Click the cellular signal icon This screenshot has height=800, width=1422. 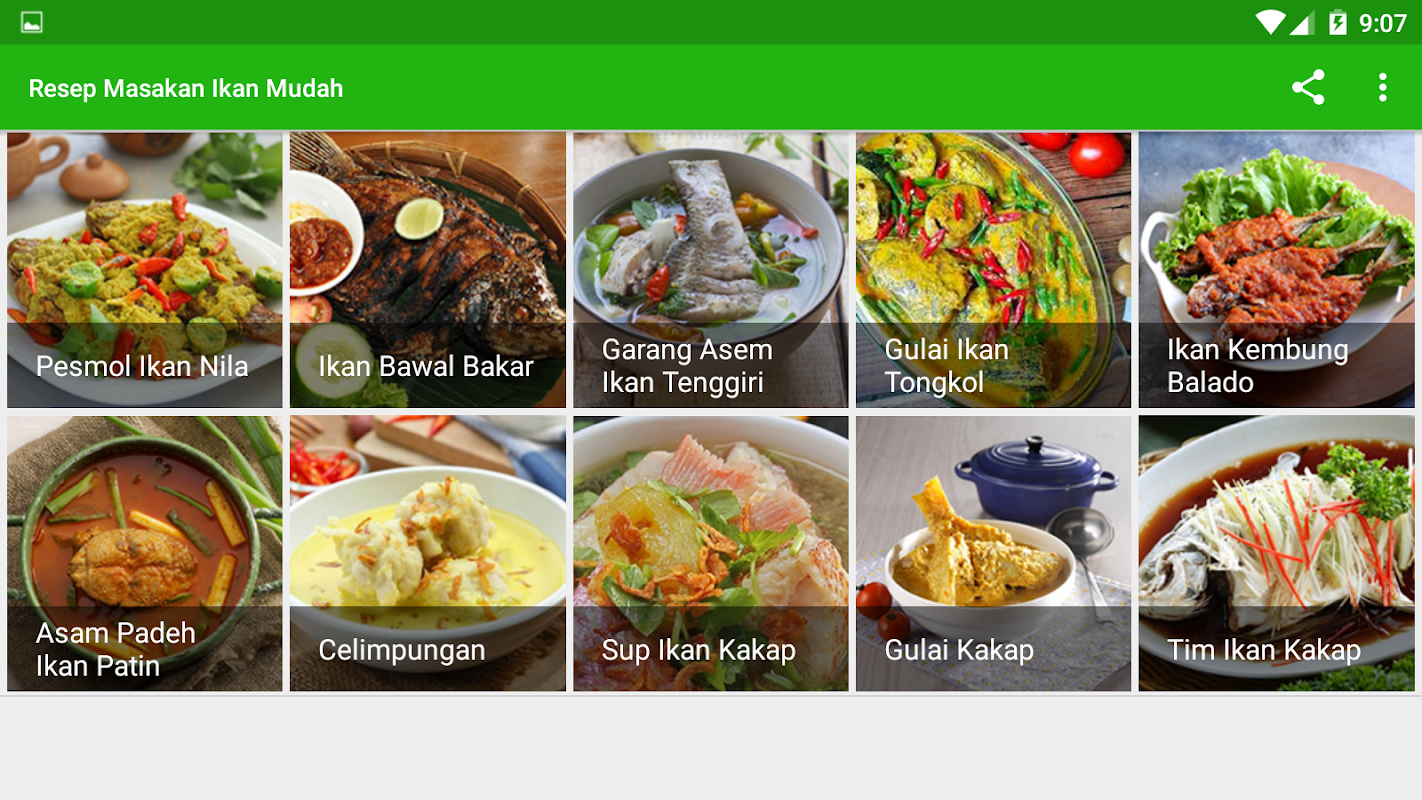click(x=1302, y=22)
